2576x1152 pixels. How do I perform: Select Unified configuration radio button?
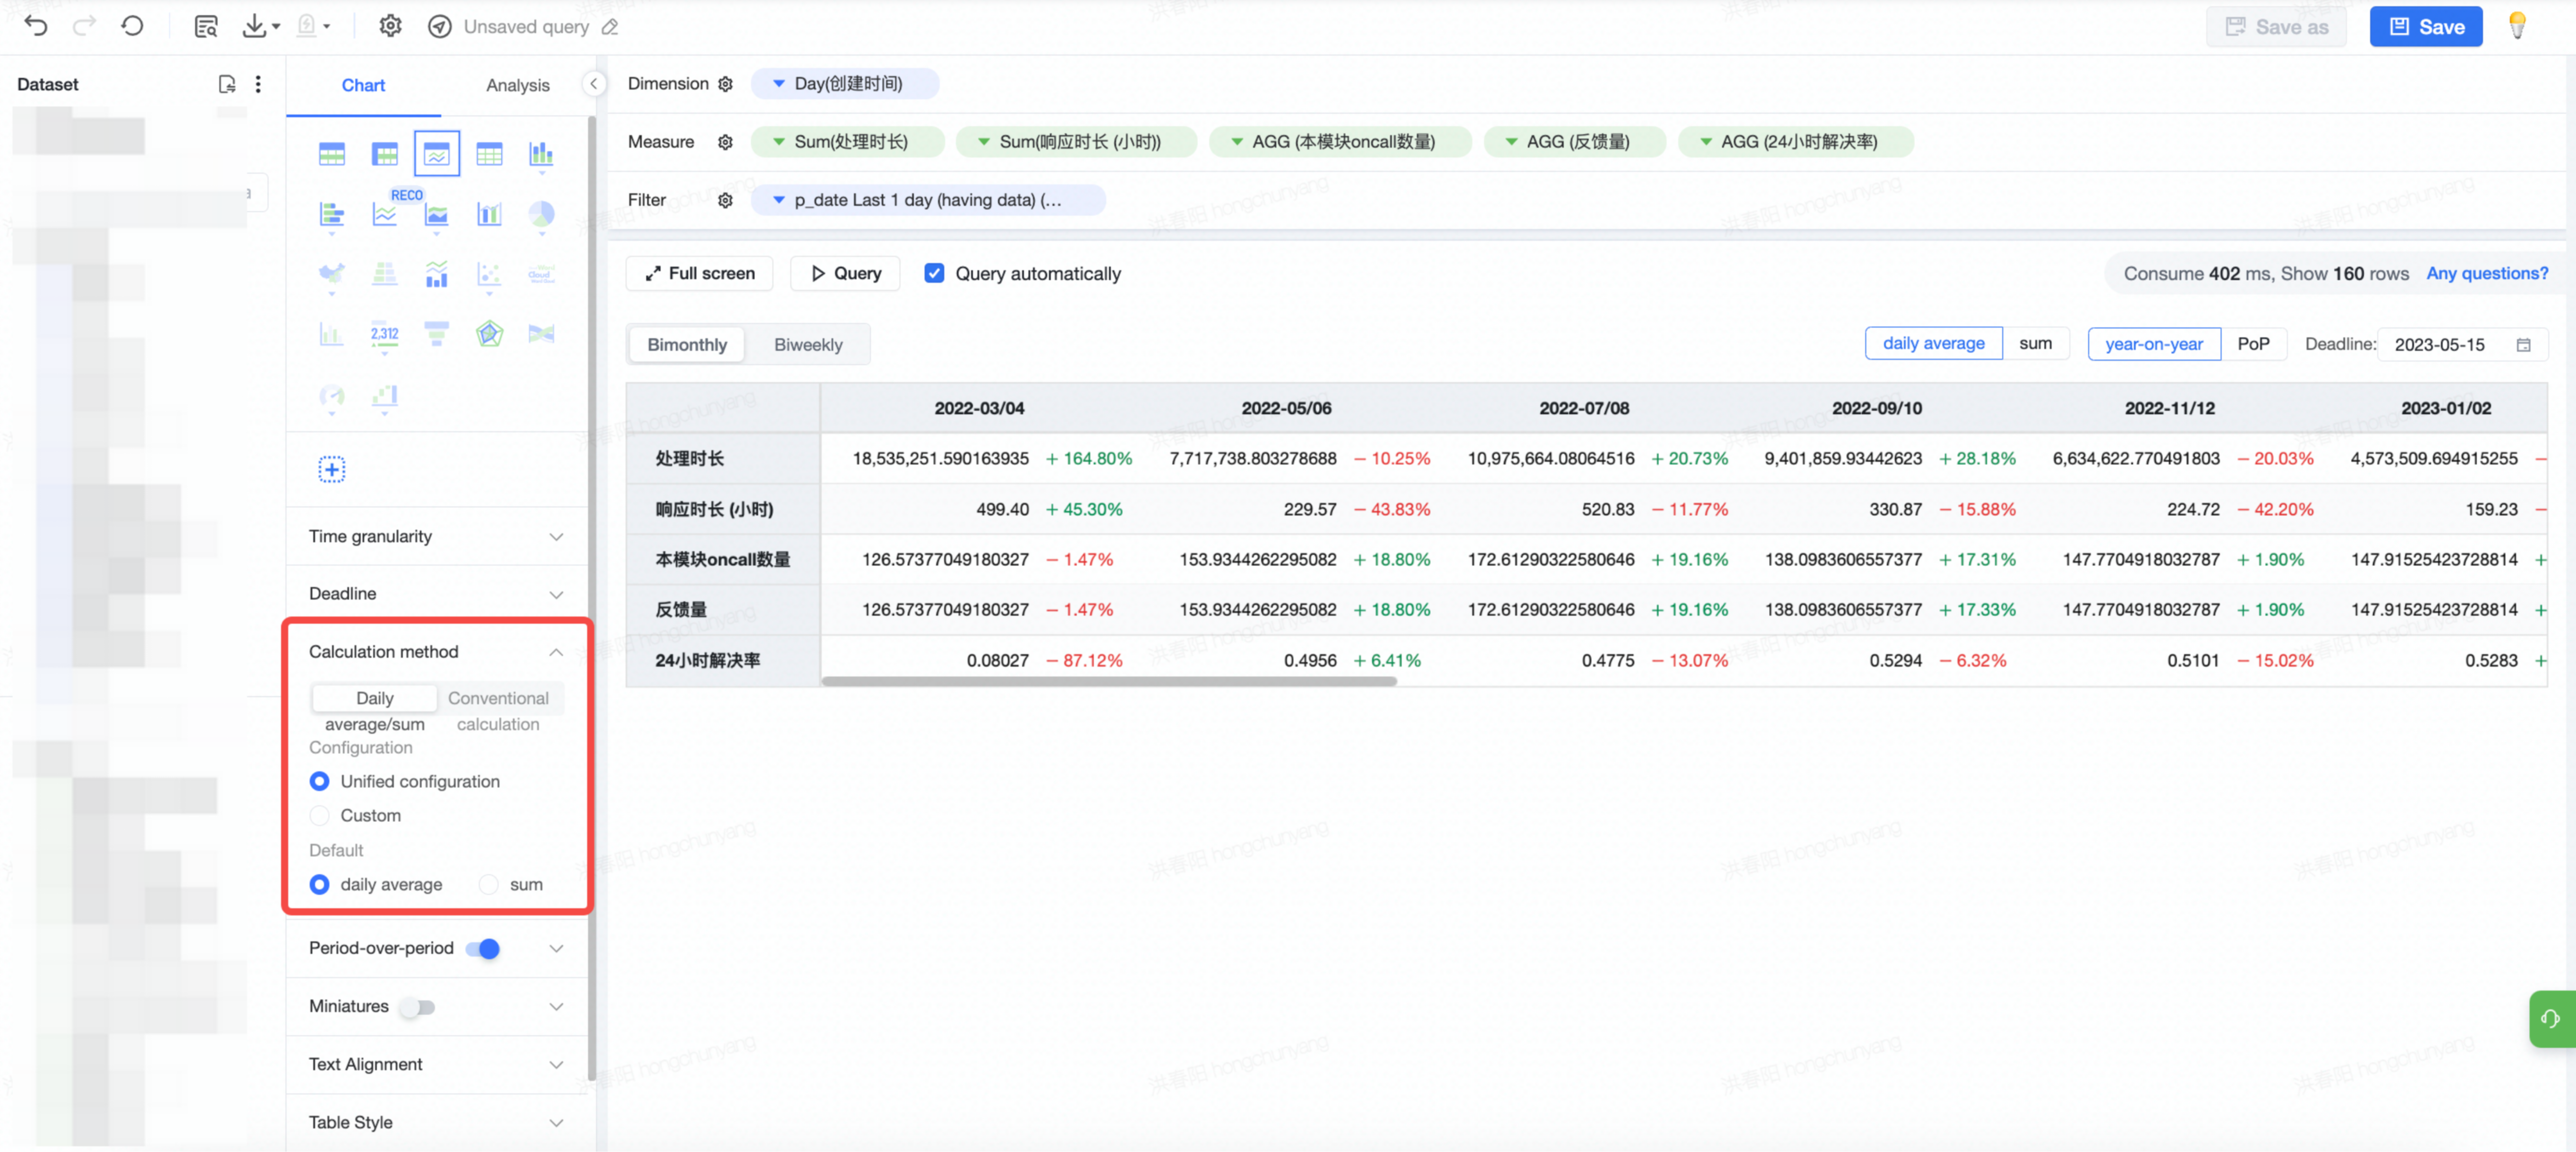coord(319,781)
